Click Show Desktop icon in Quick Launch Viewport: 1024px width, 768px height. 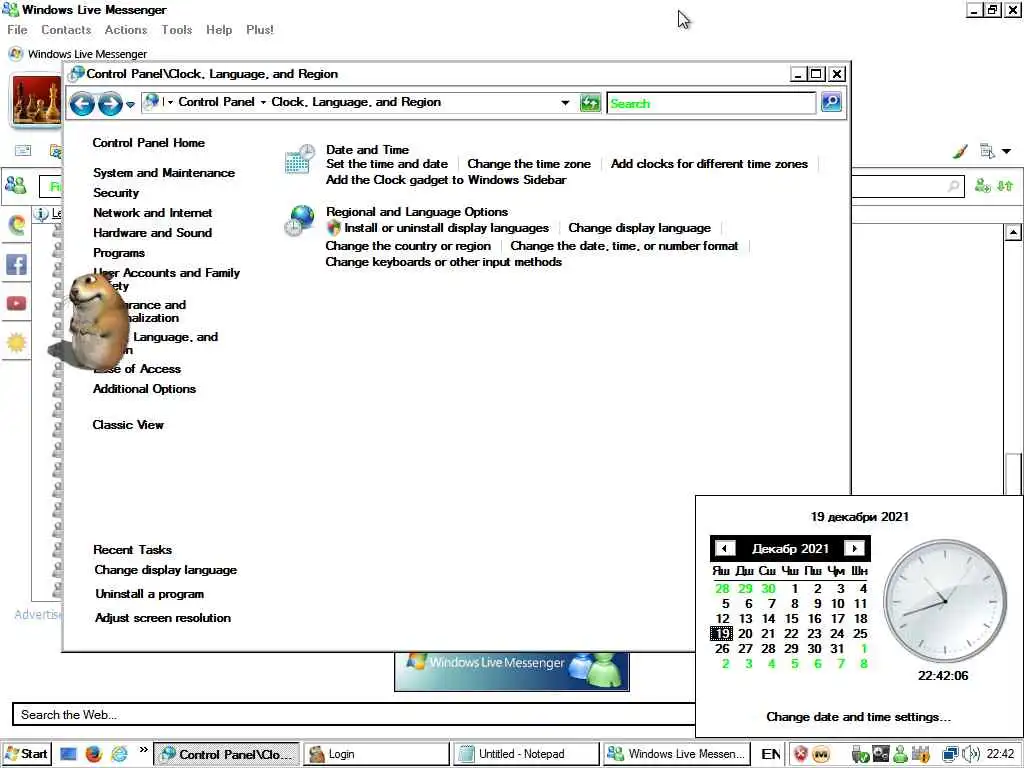[68, 754]
